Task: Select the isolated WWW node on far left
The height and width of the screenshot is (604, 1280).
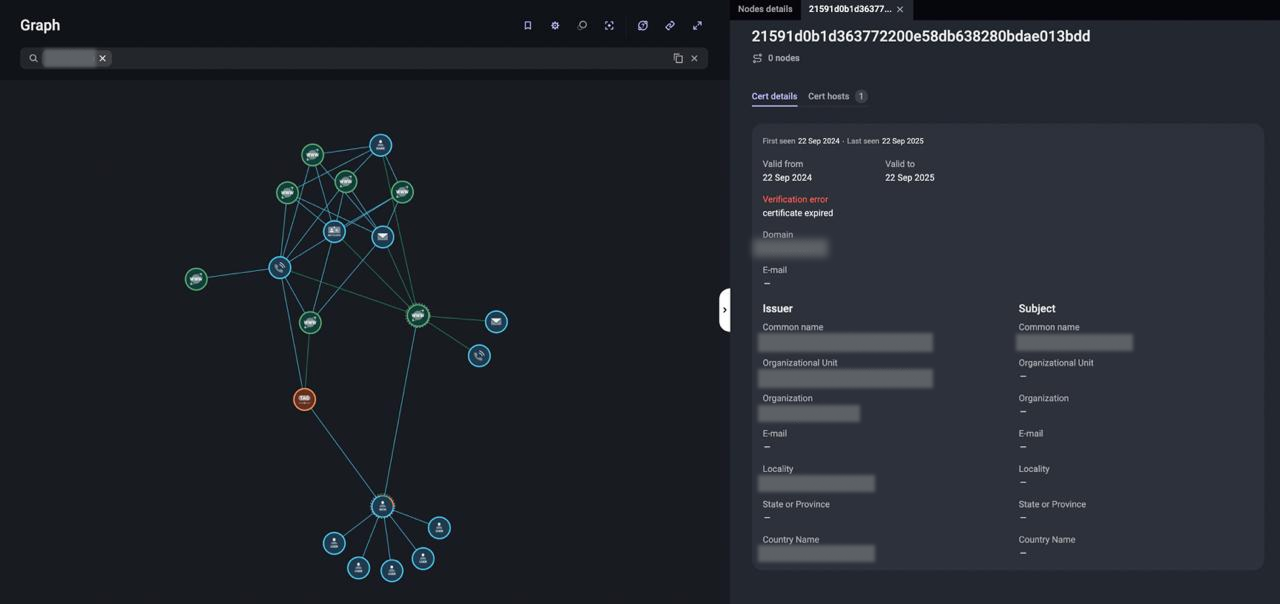Action: click(x=196, y=279)
